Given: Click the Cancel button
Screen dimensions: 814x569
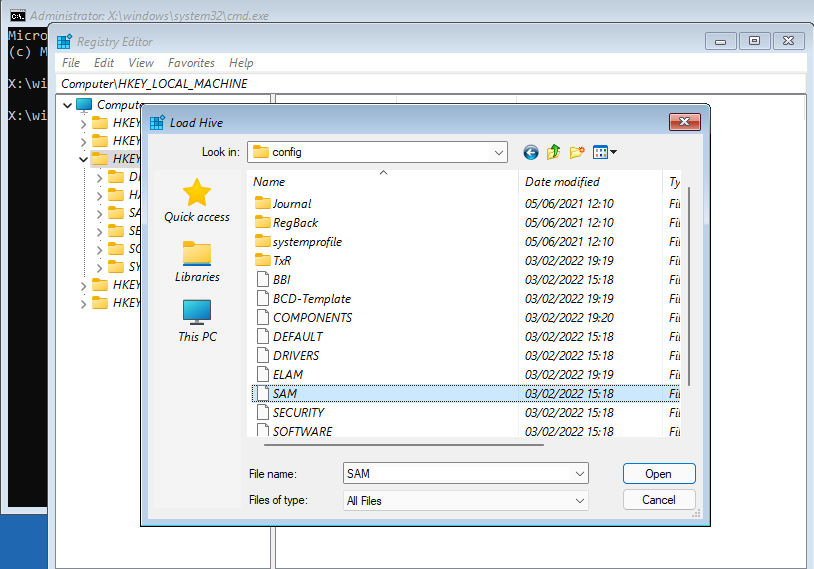Looking at the screenshot, I should pos(659,499).
